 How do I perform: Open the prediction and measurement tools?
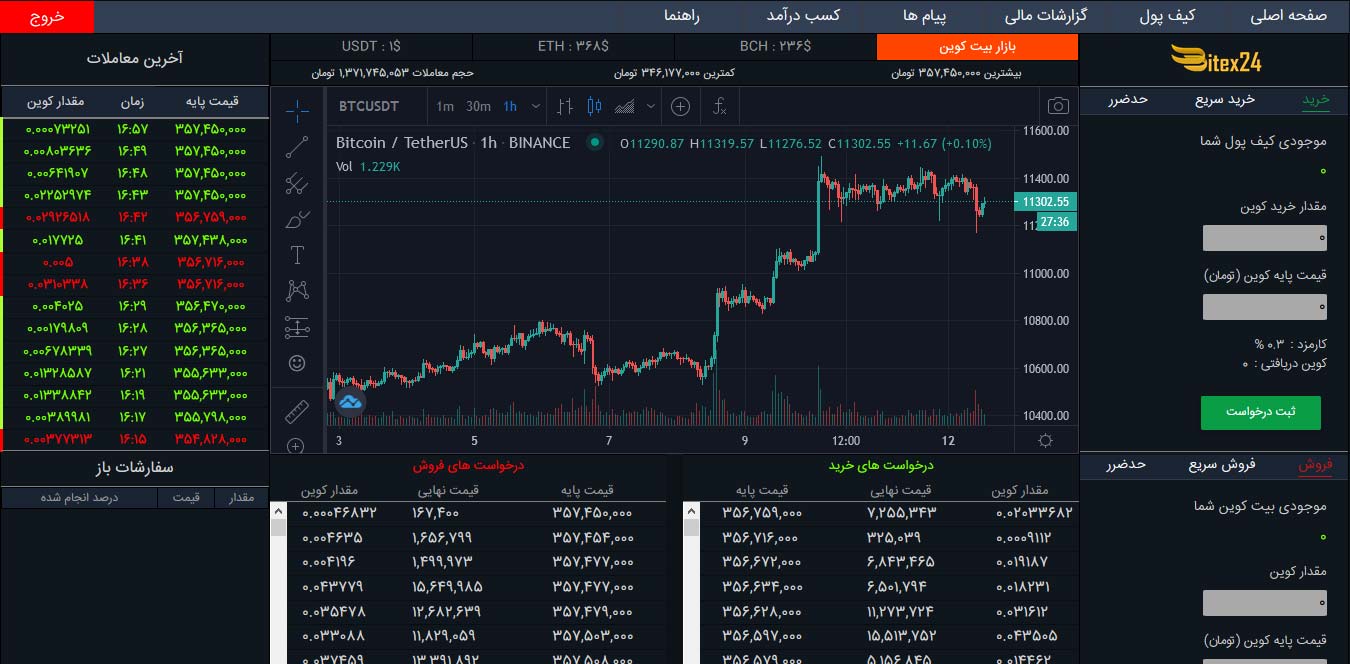297,327
